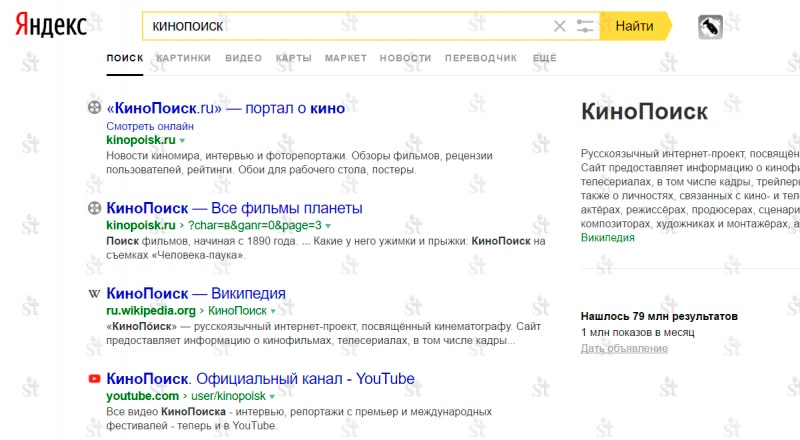Screen dimensions: 800x440
Task: Open «КиноПоиск.ru» — портал о кино result
Action: (x=226, y=108)
